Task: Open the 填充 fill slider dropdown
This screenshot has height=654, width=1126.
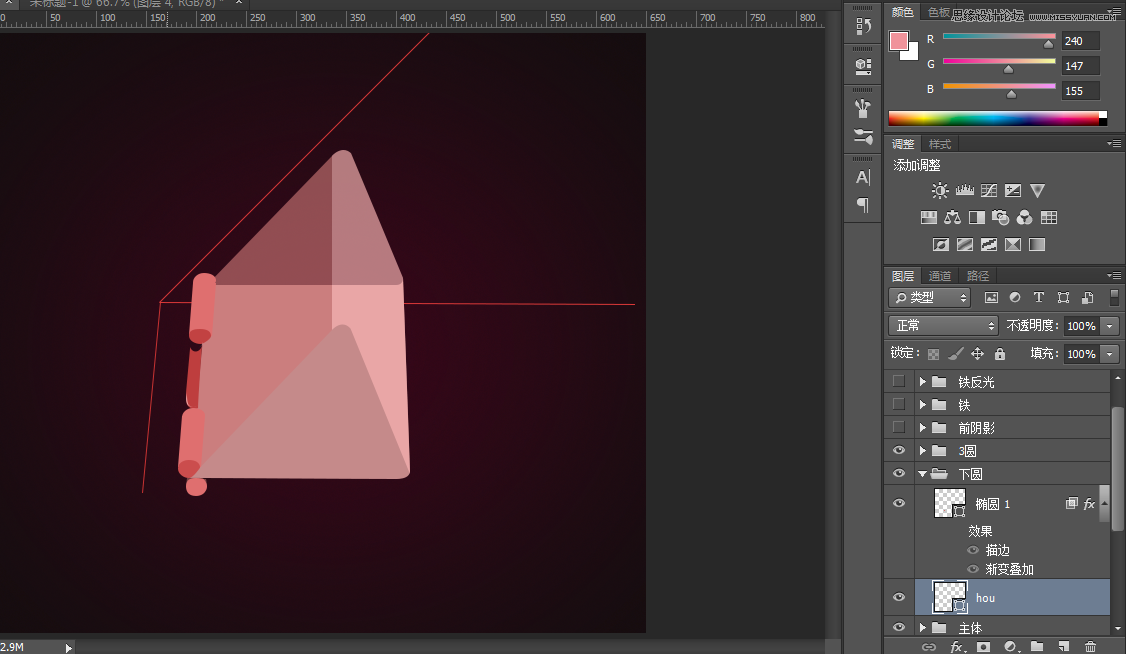Action: tap(1110, 354)
